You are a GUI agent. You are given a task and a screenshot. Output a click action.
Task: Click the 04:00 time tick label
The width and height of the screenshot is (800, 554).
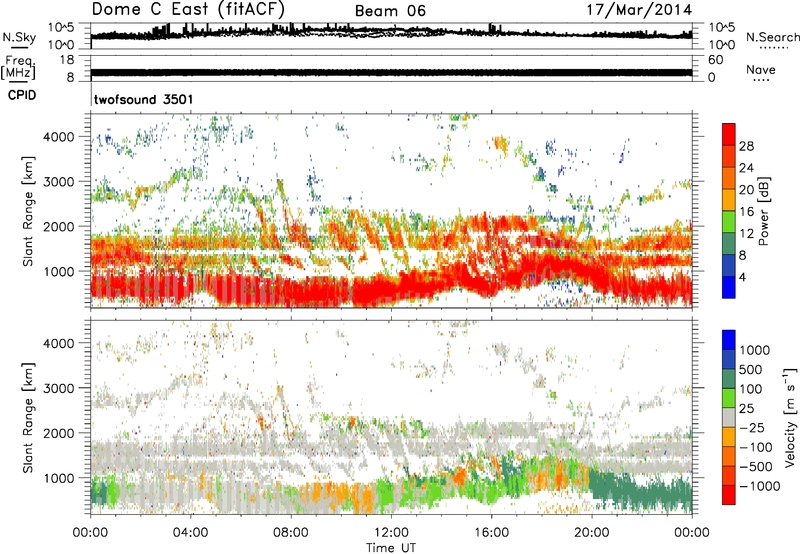click(x=190, y=533)
